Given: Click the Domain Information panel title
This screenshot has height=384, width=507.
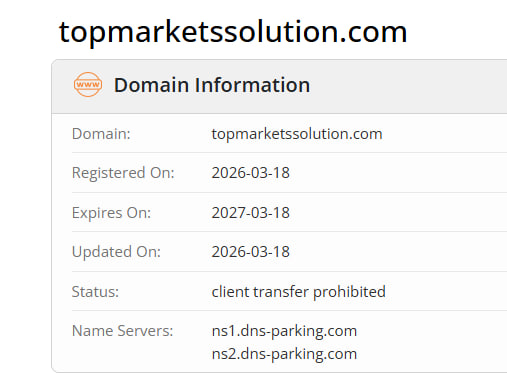Looking at the screenshot, I should [x=212, y=85].
